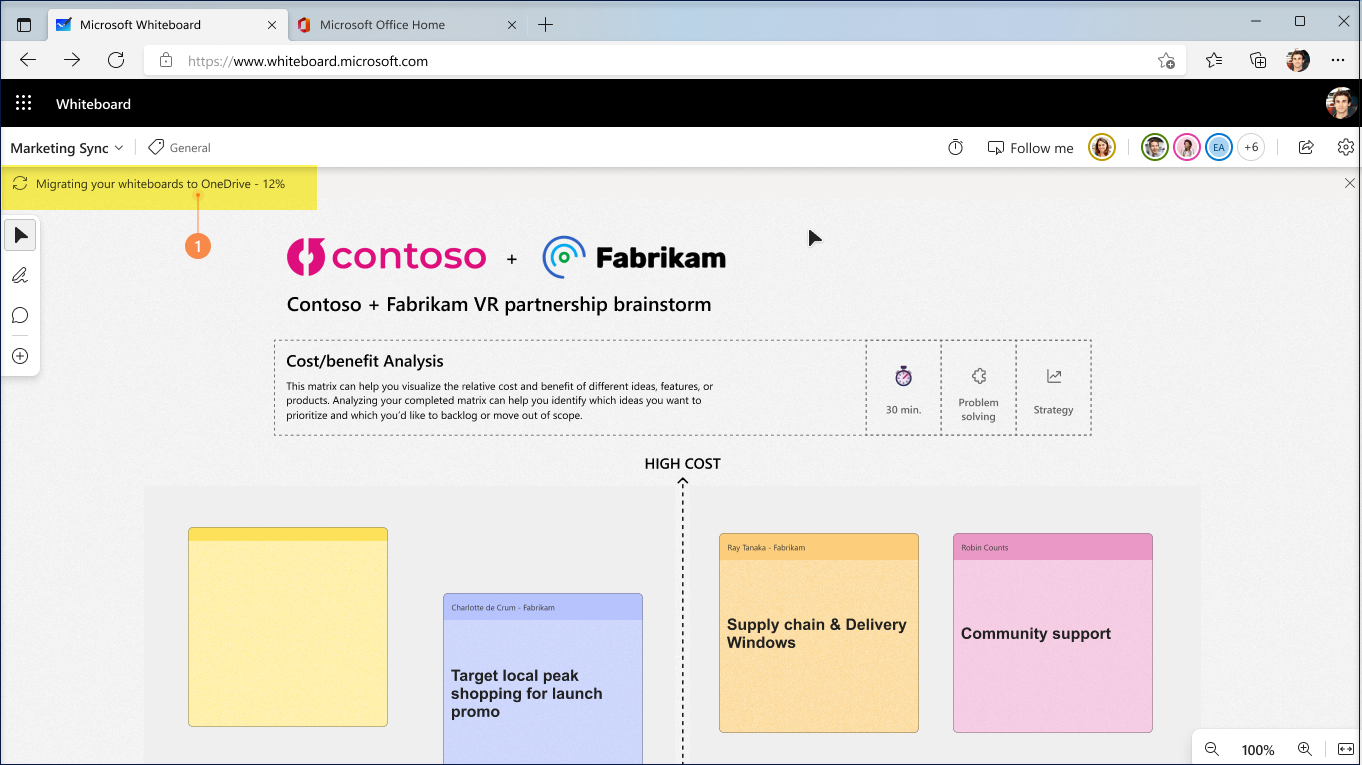
Task: Show the +6 additional participants
Action: tap(1250, 148)
